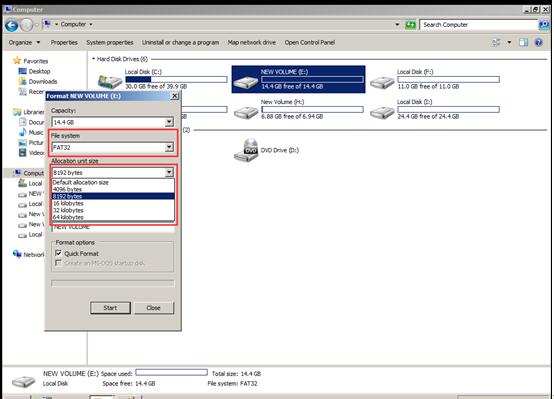554x399 pixels.
Task: Click Map network drive
Action: [252, 43]
